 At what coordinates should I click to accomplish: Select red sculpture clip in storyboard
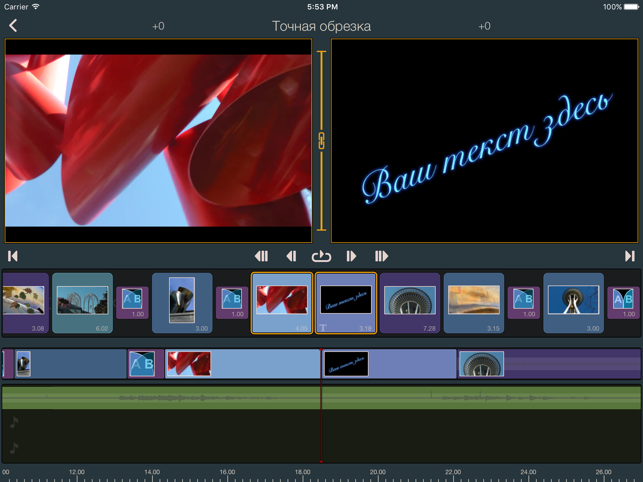pos(282,302)
